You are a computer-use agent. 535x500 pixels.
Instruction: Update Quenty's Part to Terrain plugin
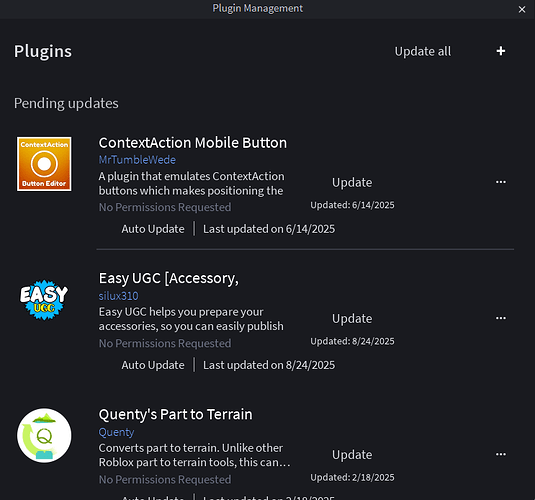coord(352,455)
